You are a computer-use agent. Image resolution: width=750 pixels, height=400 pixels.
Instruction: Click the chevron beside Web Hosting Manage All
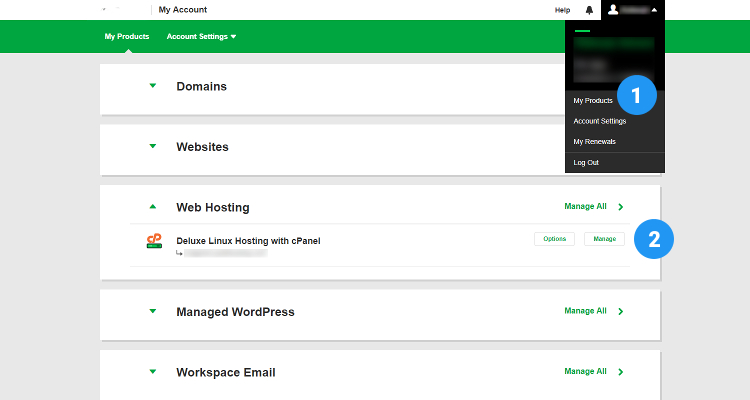point(621,207)
